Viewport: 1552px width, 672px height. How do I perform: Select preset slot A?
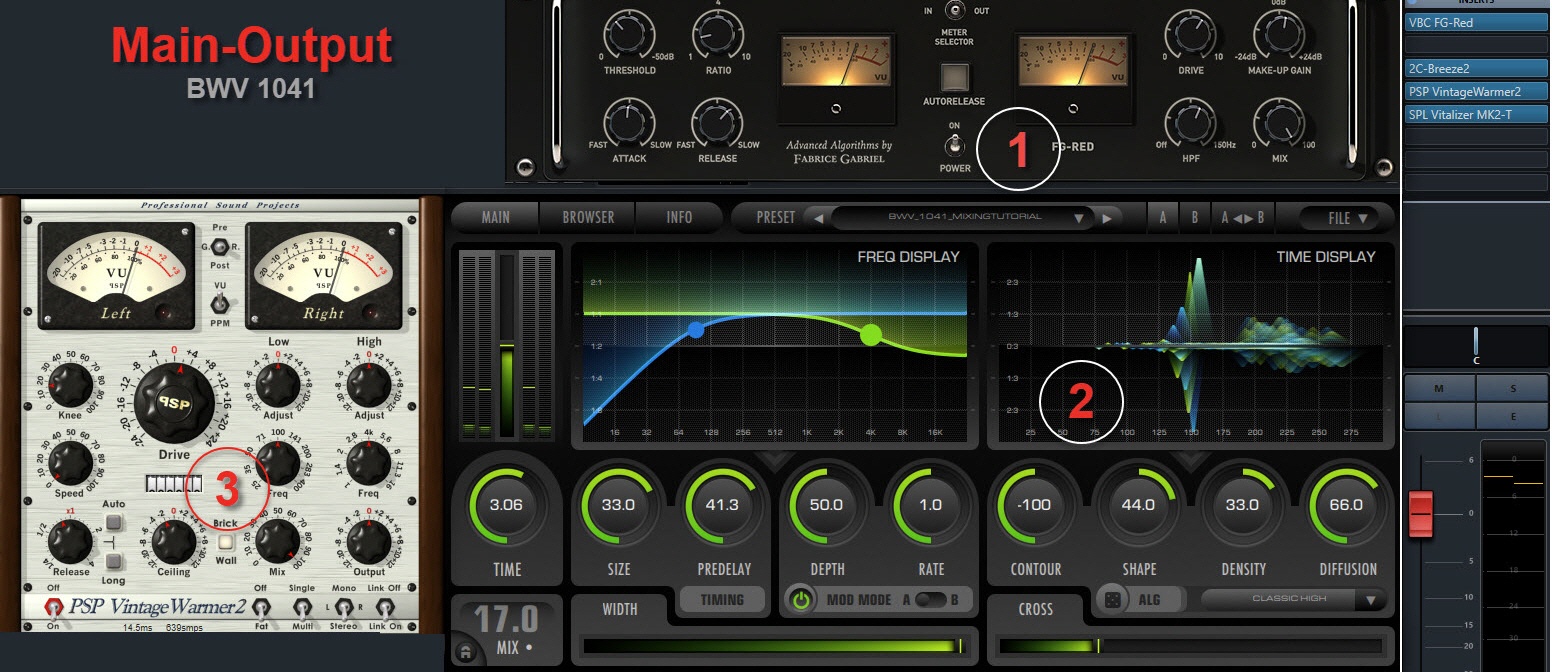point(1162,217)
